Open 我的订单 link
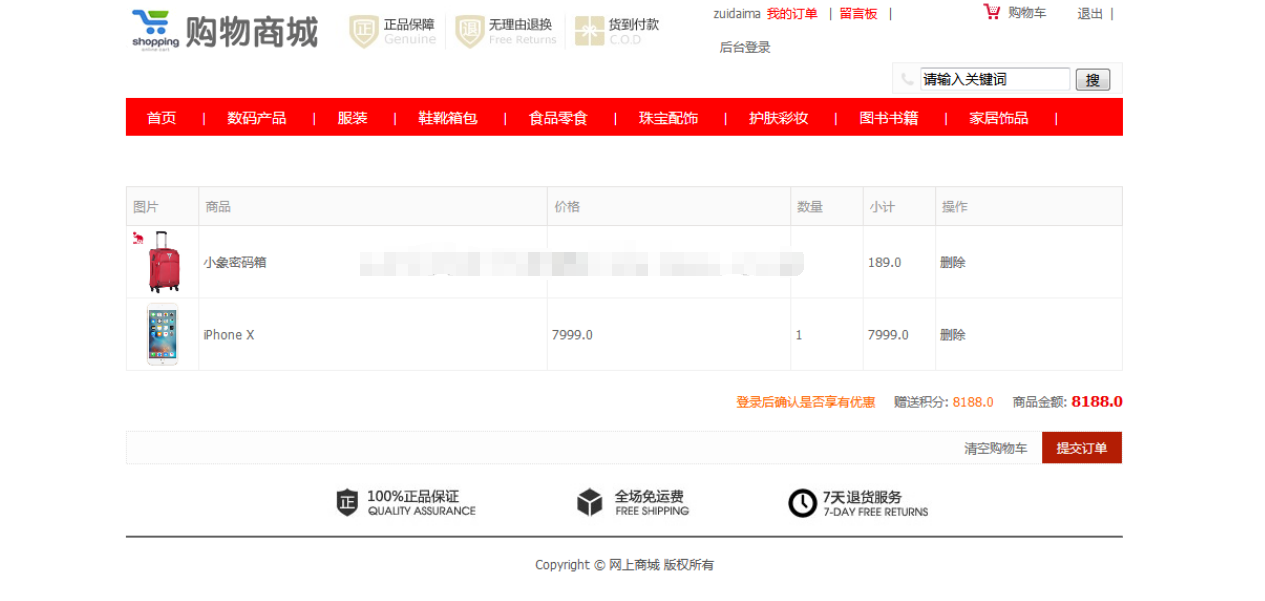This screenshot has width=1265, height=601. (x=792, y=14)
